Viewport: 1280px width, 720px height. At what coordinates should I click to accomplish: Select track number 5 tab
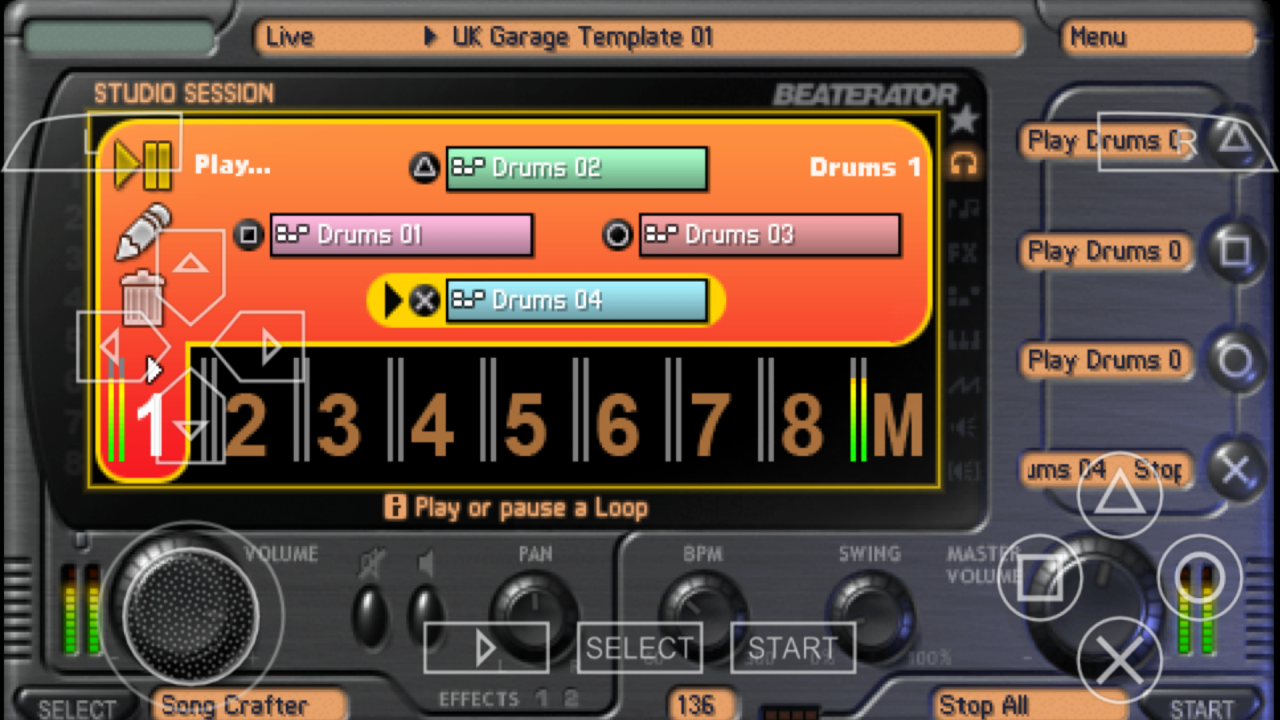coord(525,423)
